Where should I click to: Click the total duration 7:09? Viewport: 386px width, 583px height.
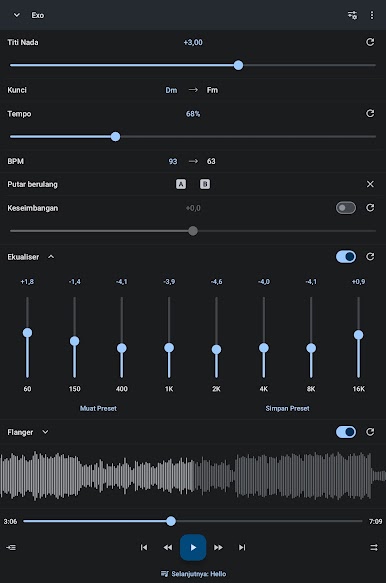[x=376, y=521]
